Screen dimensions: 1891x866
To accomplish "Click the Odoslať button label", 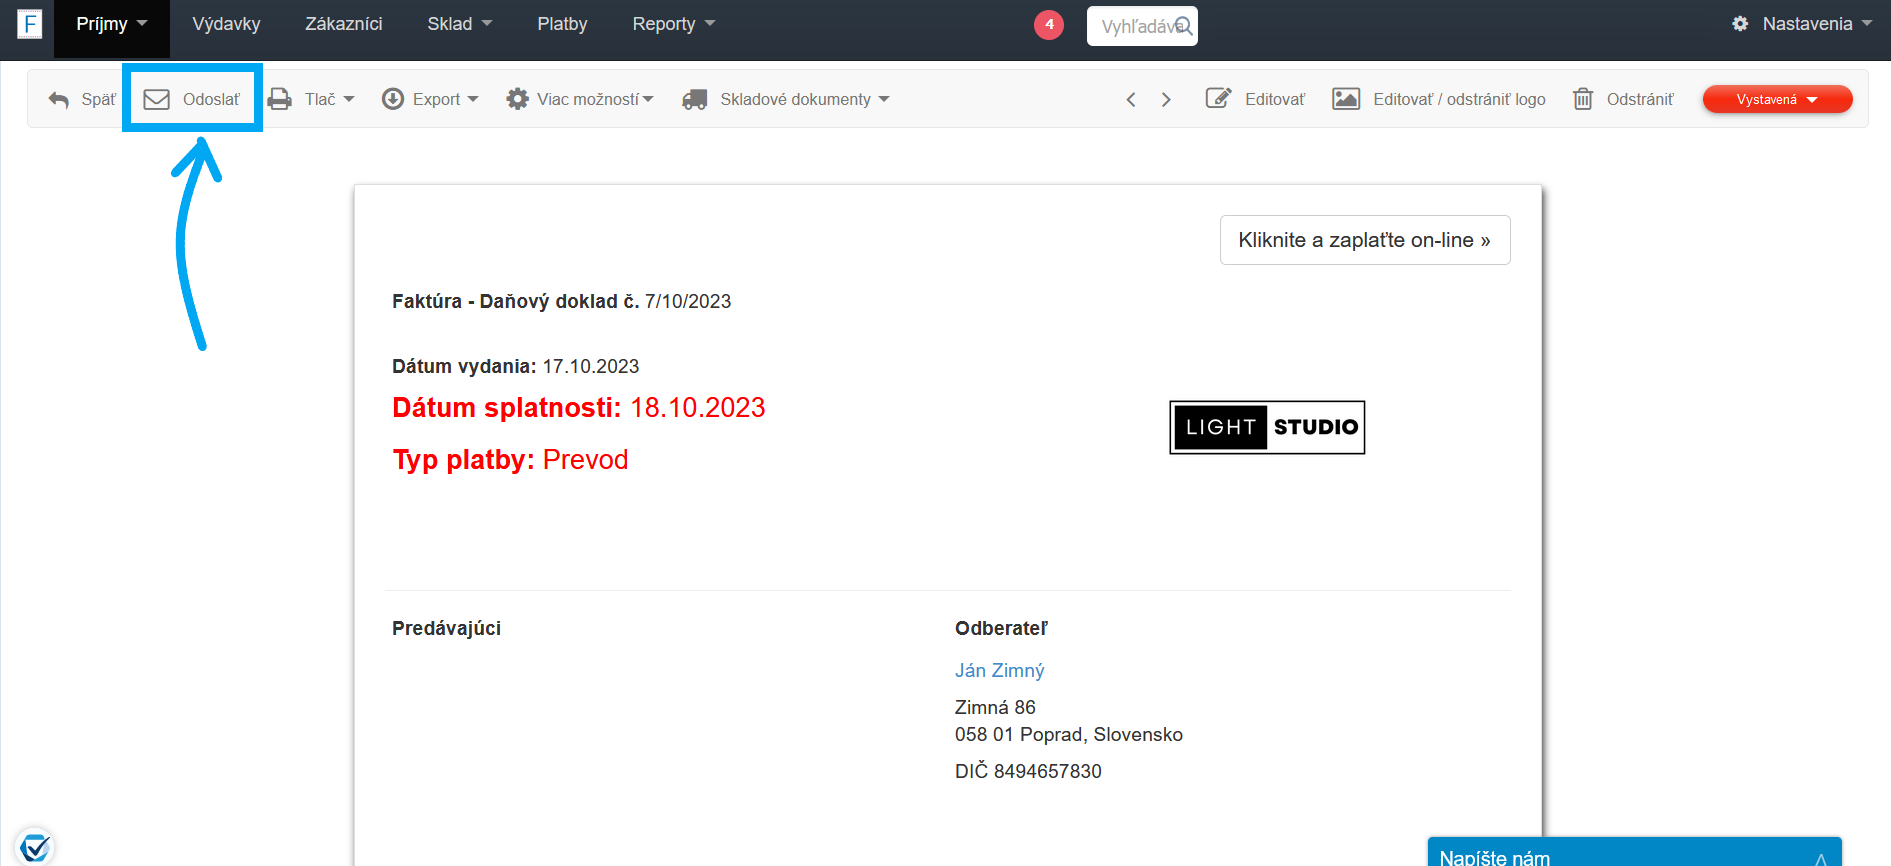I will coord(211,99).
